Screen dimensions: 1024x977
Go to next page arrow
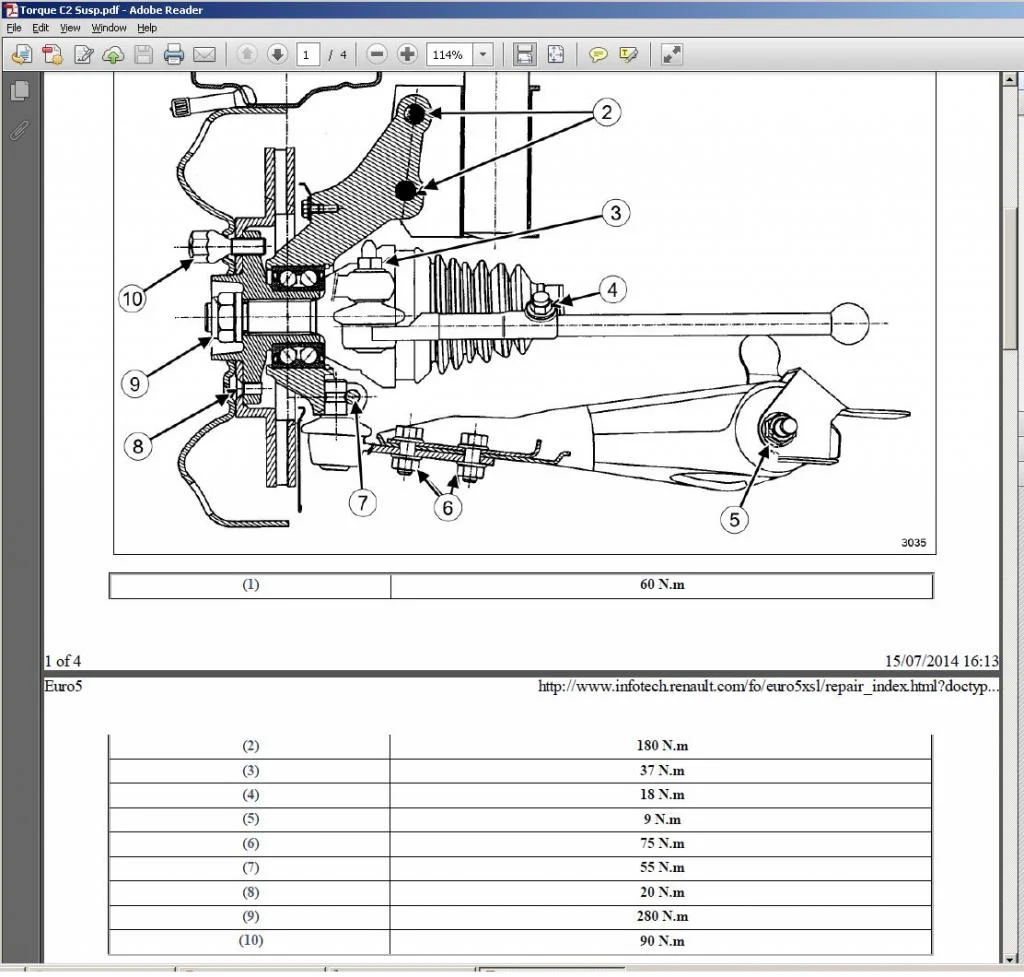pyautogui.click(x=278, y=54)
